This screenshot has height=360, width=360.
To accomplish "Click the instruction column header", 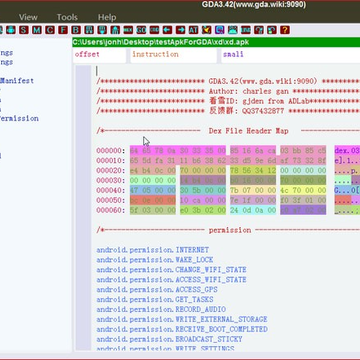I will (173, 55).
